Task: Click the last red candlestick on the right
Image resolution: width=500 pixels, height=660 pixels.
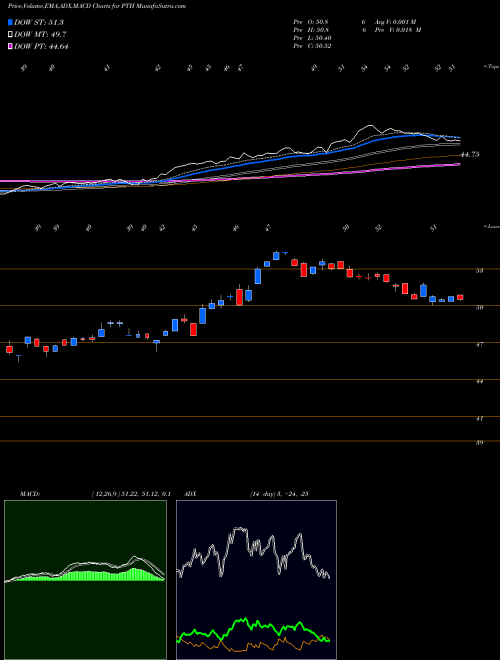Action: 460,297
